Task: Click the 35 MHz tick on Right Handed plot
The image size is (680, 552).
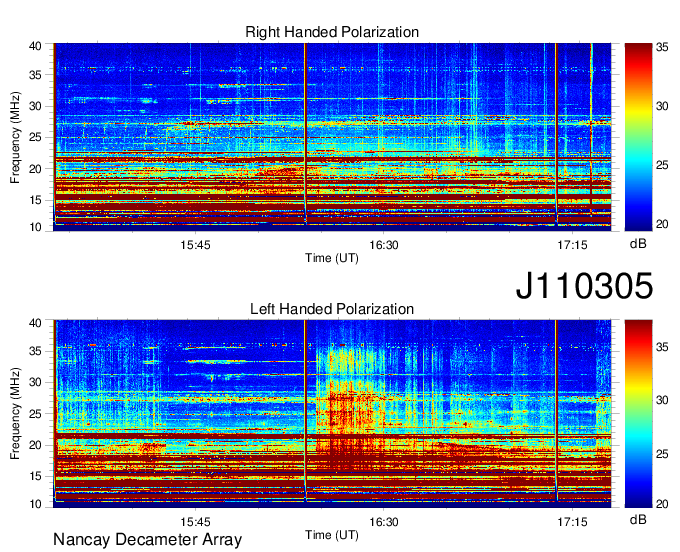Action: [35, 75]
